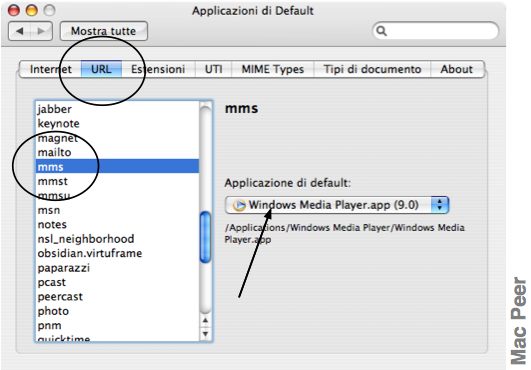Choose msn in the scheme list

pyautogui.click(x=117, y=210)
